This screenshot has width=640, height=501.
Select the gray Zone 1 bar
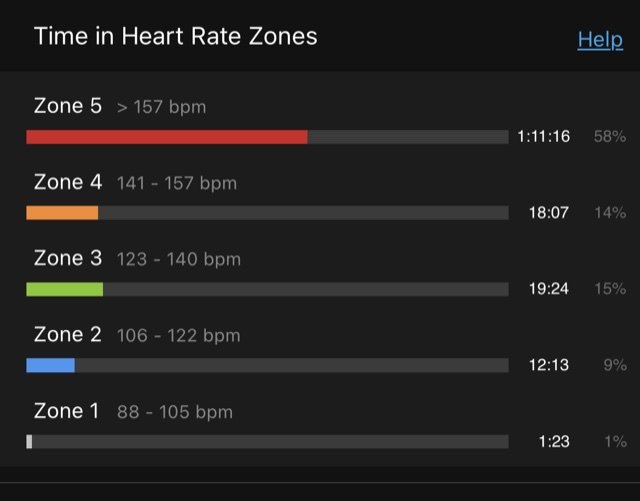tap(29, 441)
